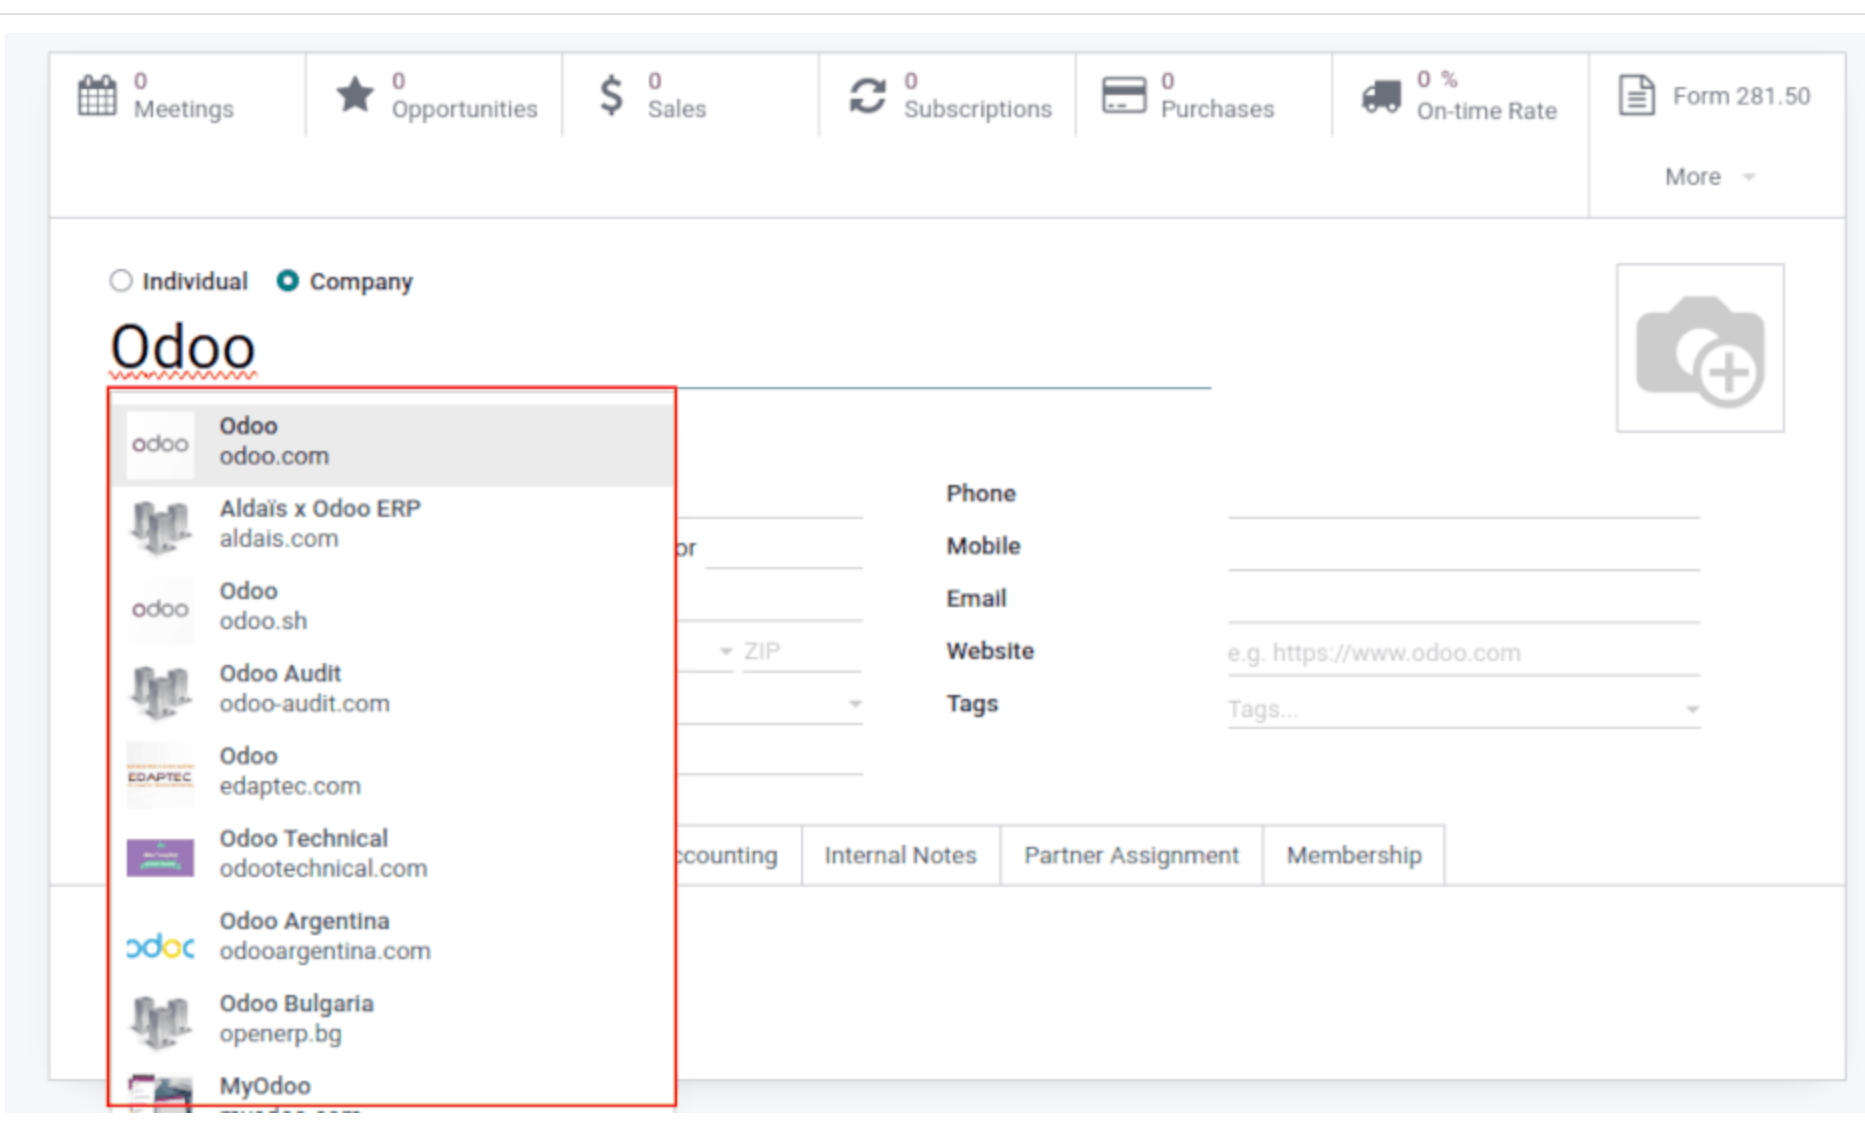Choose the Odoo Argentina suggestion
Image resolution: width=1865 pixels, height=1122 pixels.
[392, 938]
